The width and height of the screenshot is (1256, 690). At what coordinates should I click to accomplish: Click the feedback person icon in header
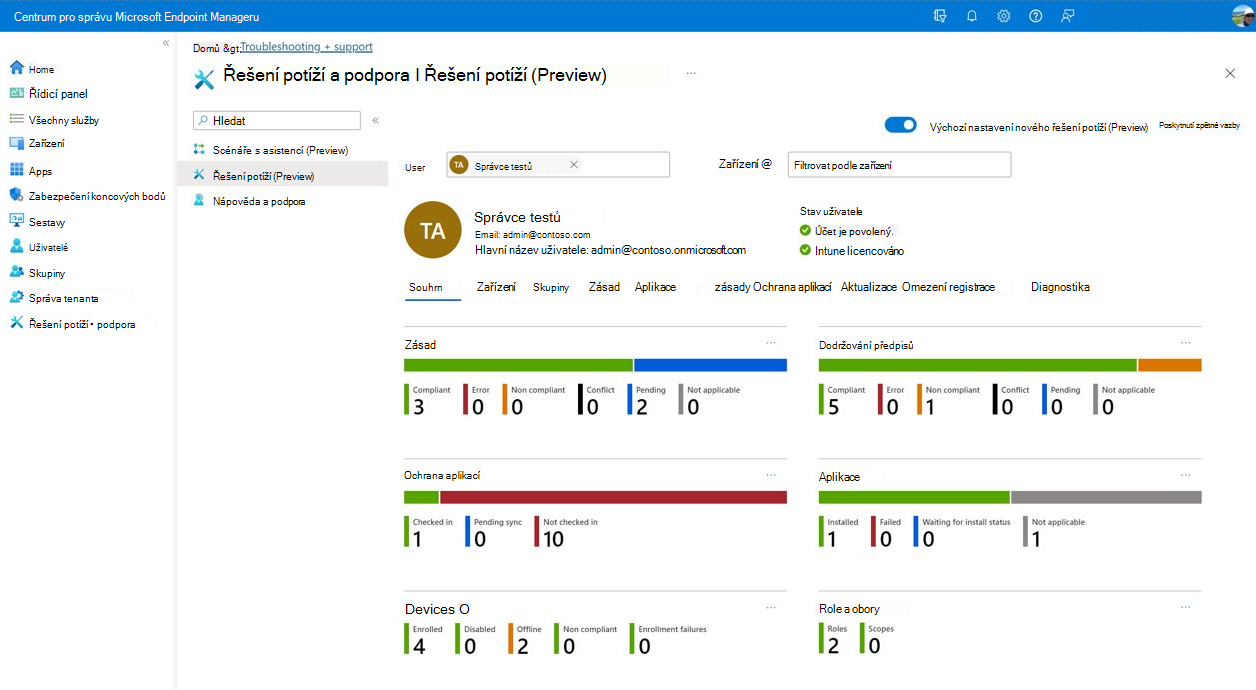pyautogui.click(x=1068, y=16)
